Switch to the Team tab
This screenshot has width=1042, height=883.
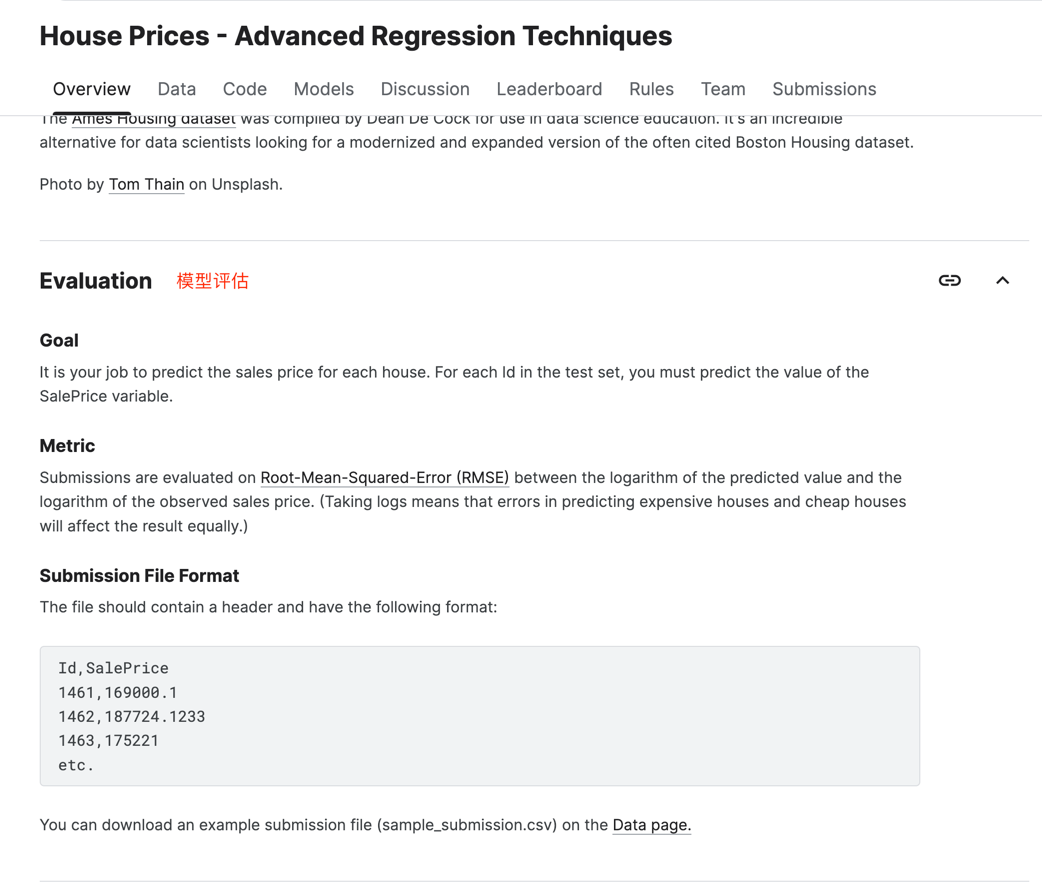(723, 89)
